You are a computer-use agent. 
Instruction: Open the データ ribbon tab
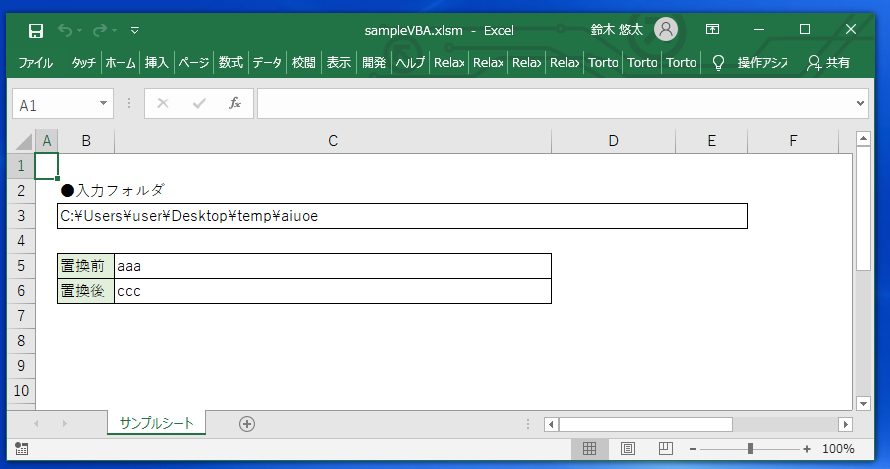click(x=267, y=62)
